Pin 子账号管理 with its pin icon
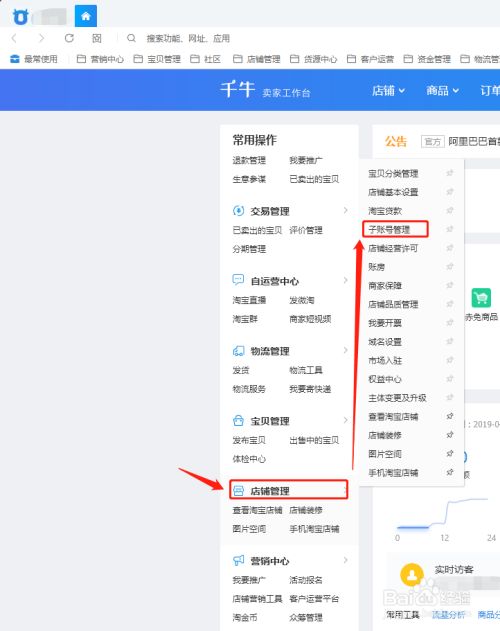The height and width of the screenshot is (631, 500). pos(450,229)
